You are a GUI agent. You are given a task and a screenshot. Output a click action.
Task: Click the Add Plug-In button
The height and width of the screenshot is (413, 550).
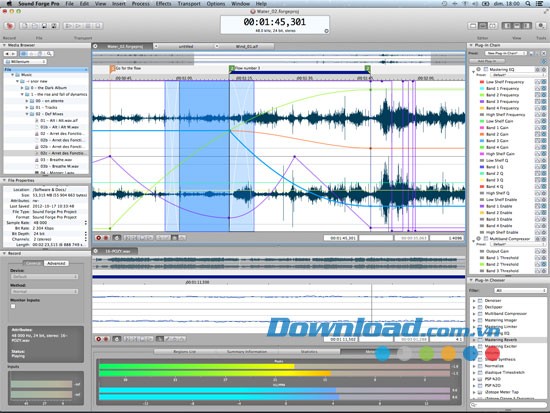[487, 61]
